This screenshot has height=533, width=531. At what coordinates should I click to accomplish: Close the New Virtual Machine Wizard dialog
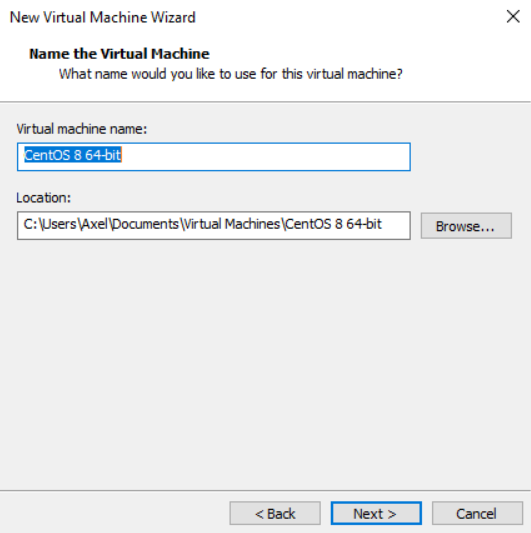pyautogui.click(x=513, y=16)
